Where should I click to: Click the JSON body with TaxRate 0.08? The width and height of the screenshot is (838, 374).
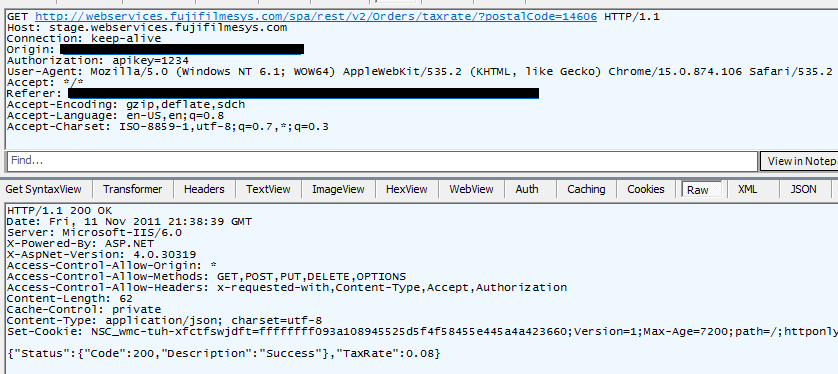[224, 354]
